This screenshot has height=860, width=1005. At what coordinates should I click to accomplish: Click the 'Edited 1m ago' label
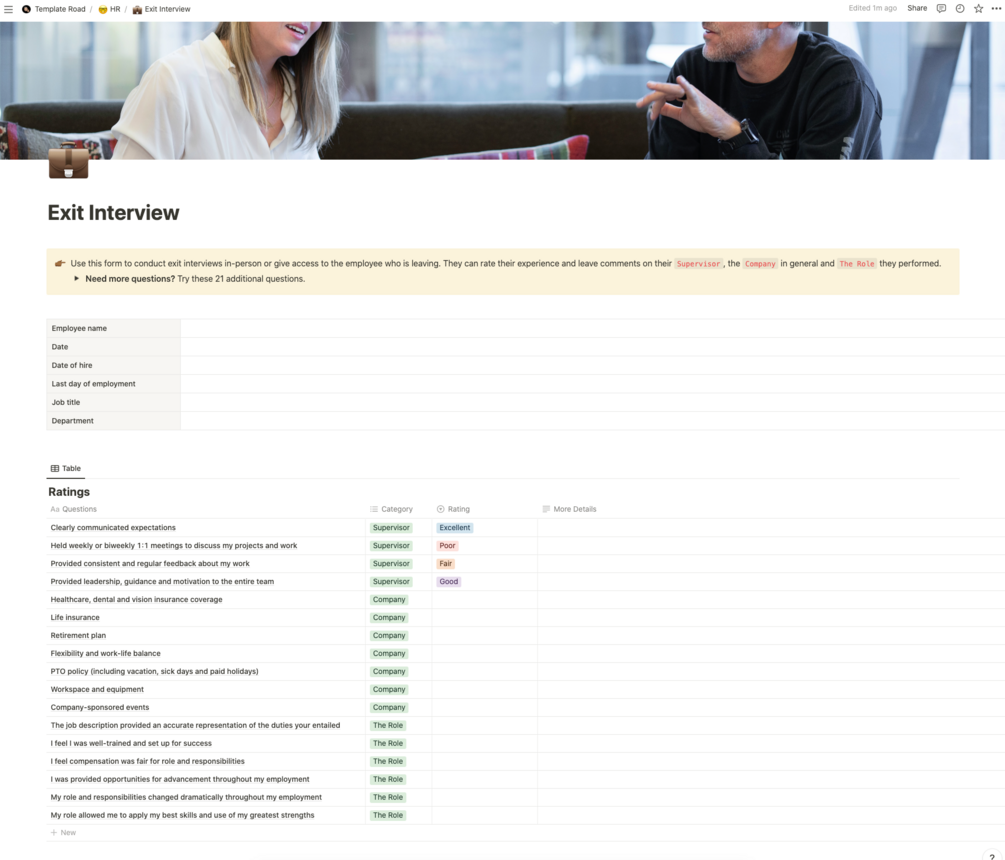(x=872, y=8)
